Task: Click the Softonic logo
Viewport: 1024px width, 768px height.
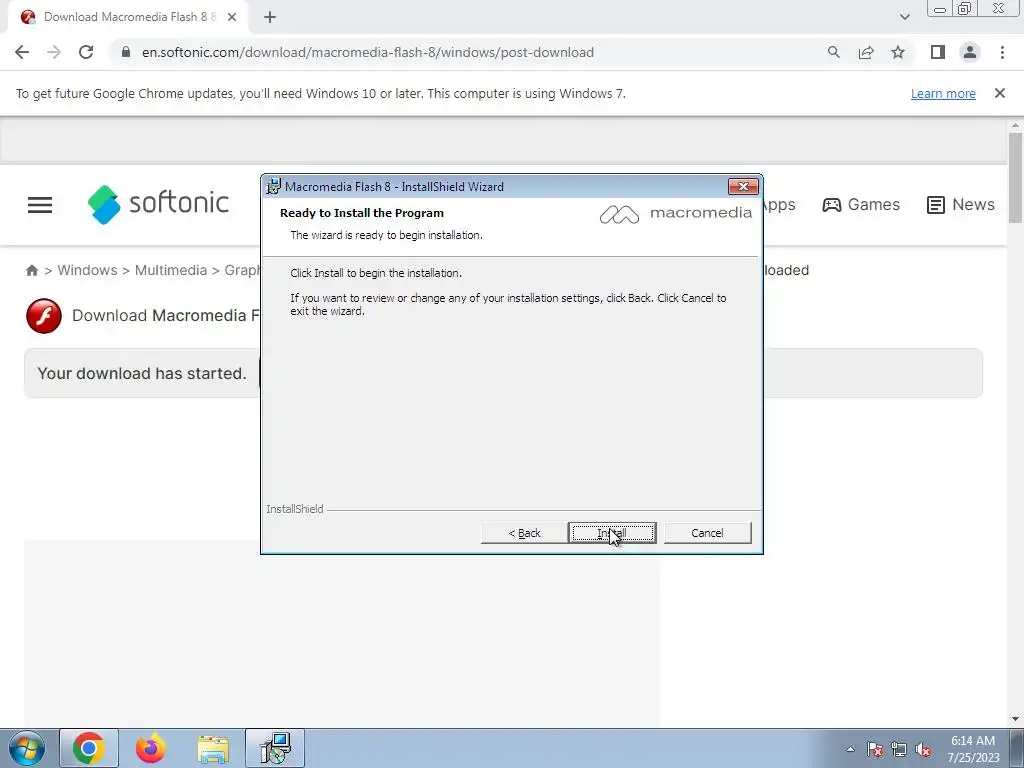Action: pos(159,204)
